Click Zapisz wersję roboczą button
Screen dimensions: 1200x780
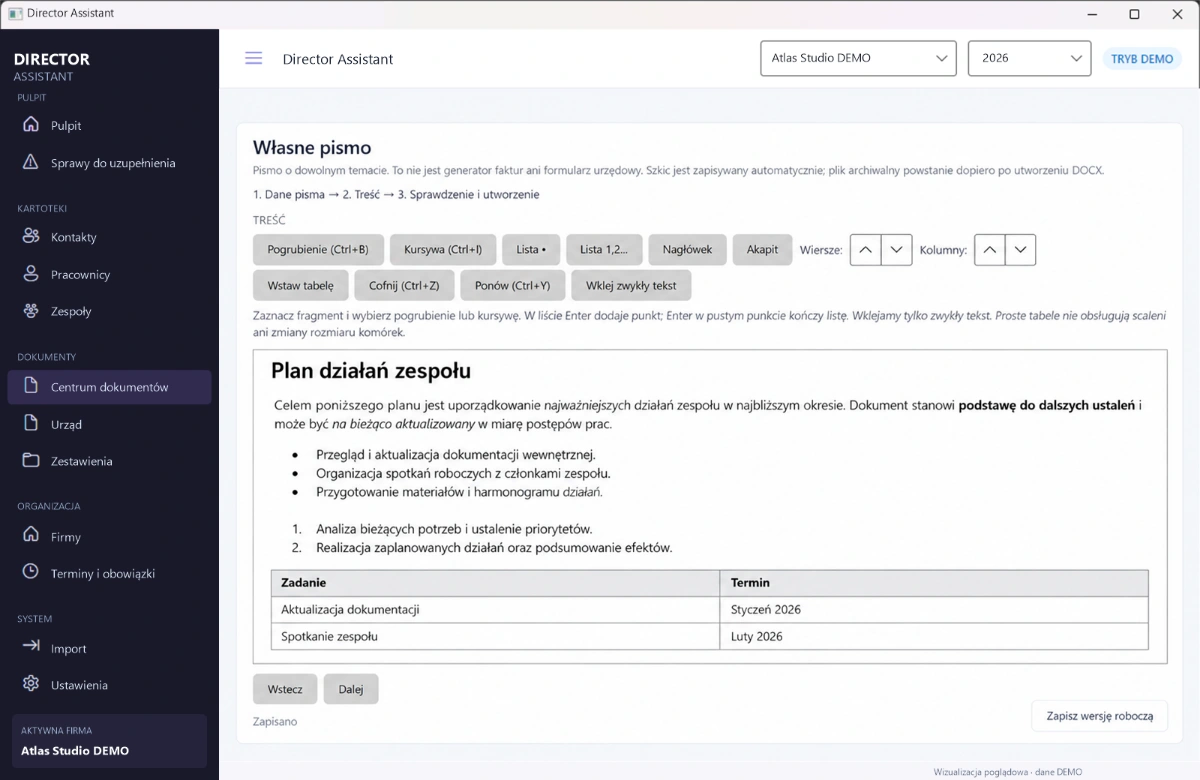(x=1100, y=716)
